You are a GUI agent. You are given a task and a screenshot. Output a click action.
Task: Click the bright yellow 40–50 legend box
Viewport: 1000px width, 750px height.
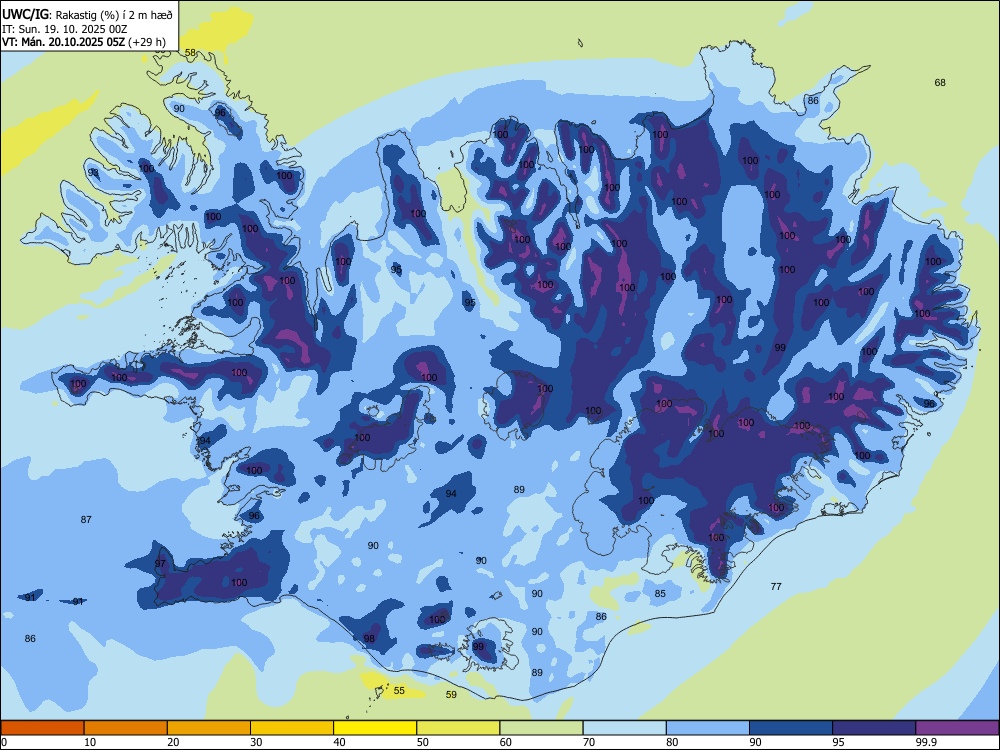pyautogui.click(x=375, y=728)
